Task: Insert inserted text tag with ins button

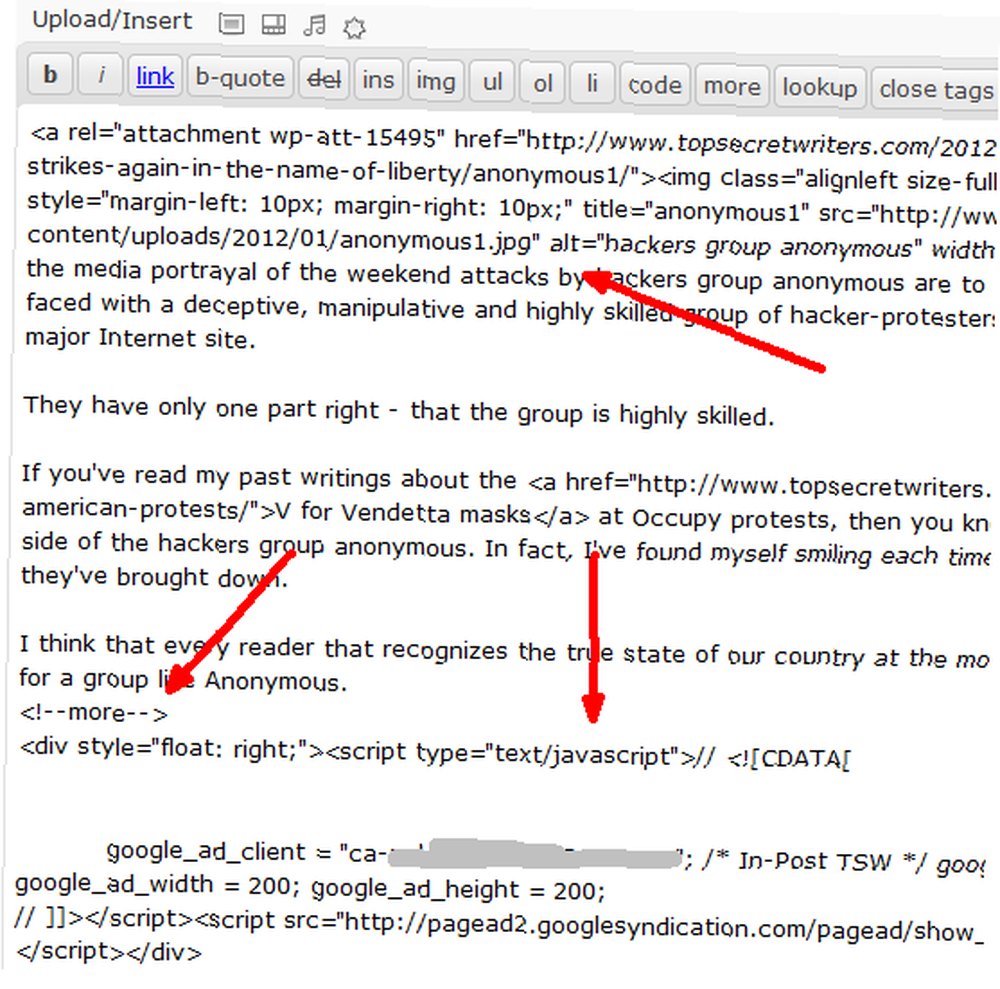Action: pyautogui.click(x=378, y=81)
